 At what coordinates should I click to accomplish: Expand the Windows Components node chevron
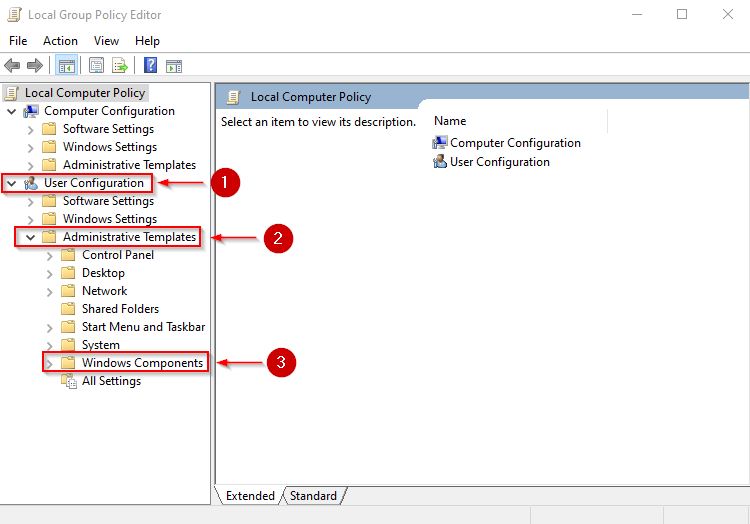click(x=50, y=364)
